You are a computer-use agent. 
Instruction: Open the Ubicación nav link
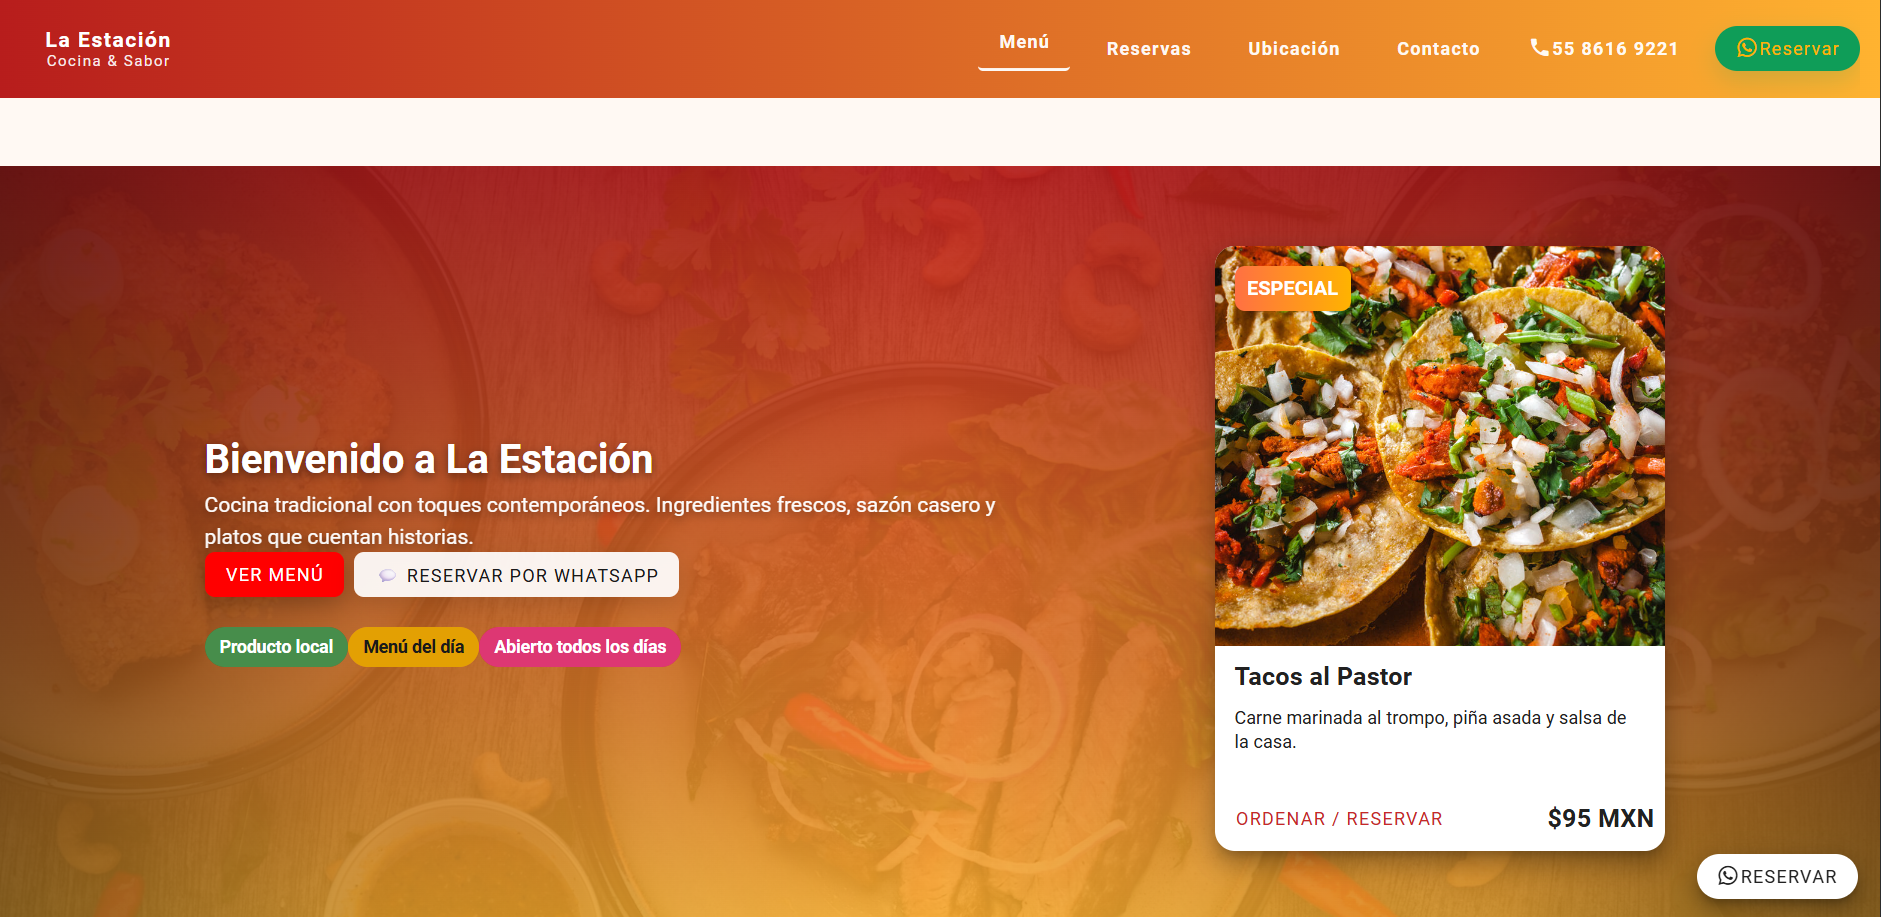pos(1293,49)
